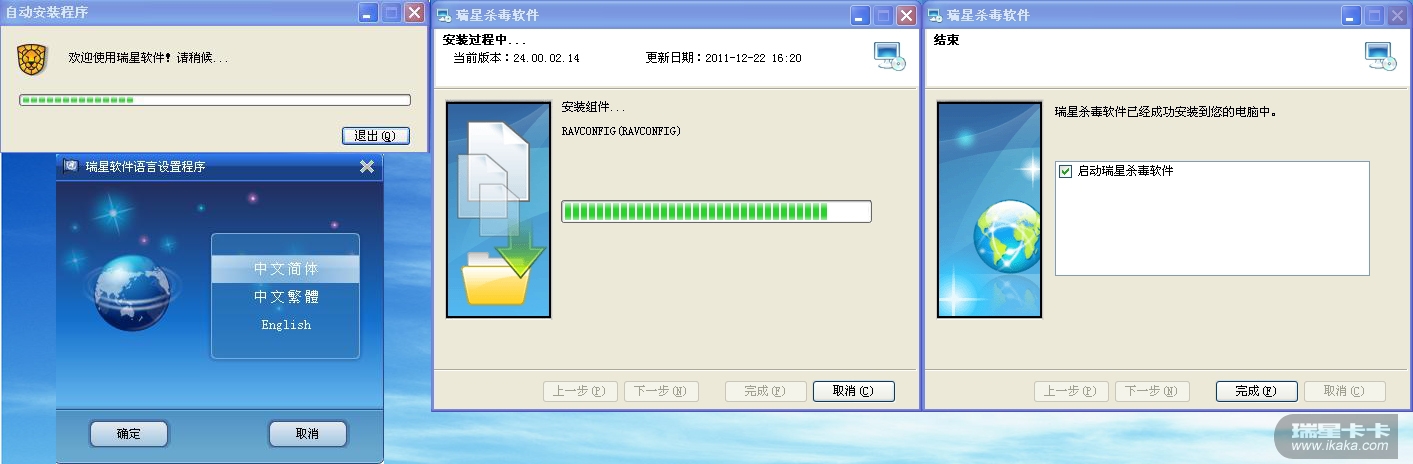Click the computer disc icon in installing window header
The image size is (1413, 464).
(x=889, y=56)
